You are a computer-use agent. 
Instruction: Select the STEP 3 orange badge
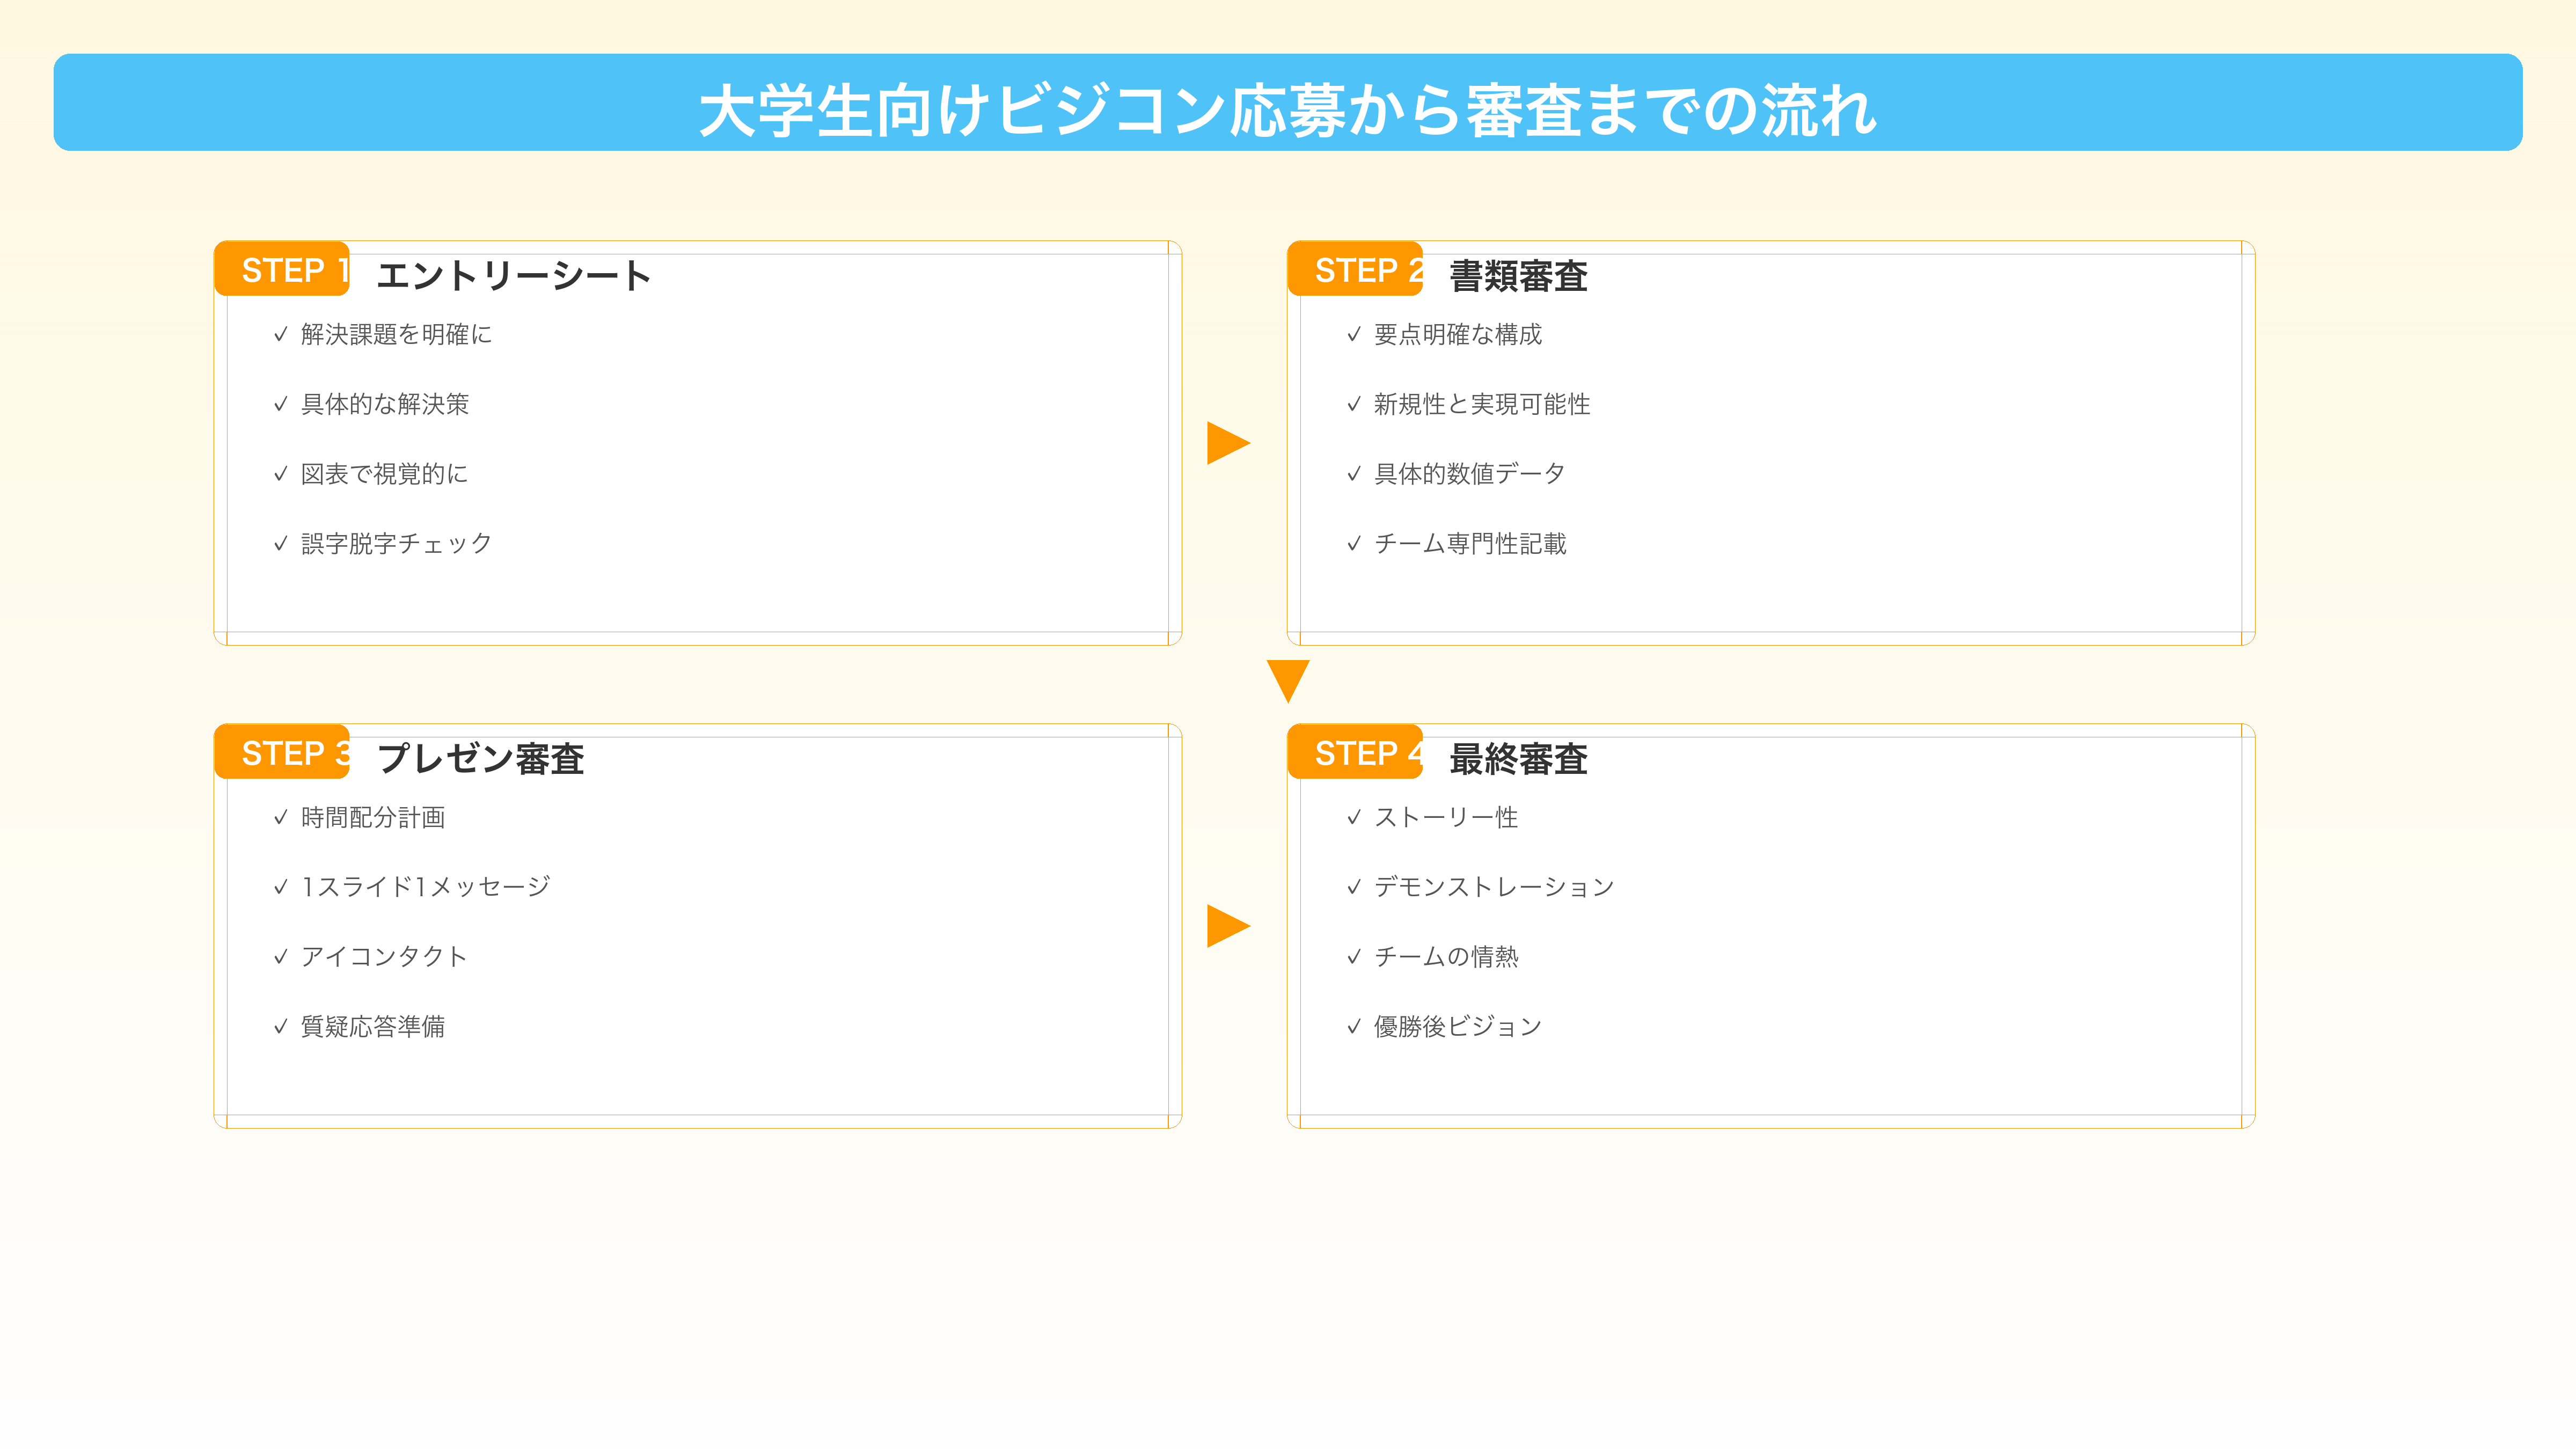click(282, 752)
